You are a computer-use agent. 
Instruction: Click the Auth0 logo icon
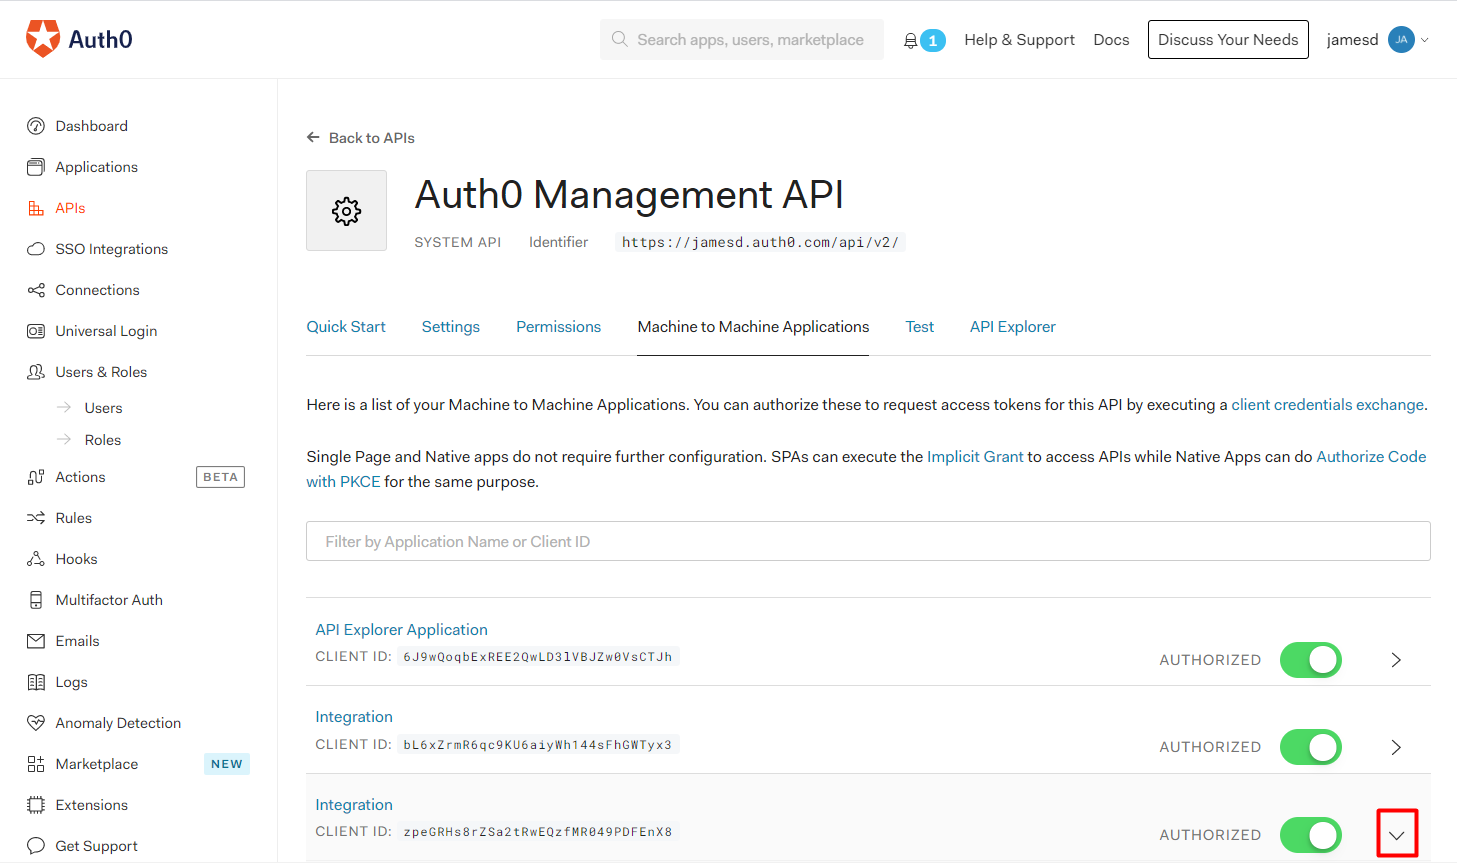point(43,39)
